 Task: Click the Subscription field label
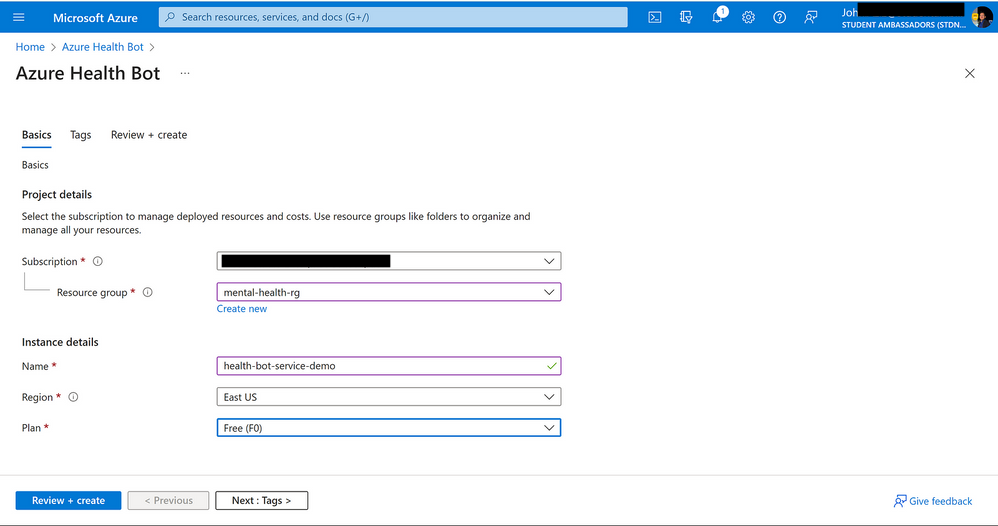pyautogui.click(x=50, y=262)
